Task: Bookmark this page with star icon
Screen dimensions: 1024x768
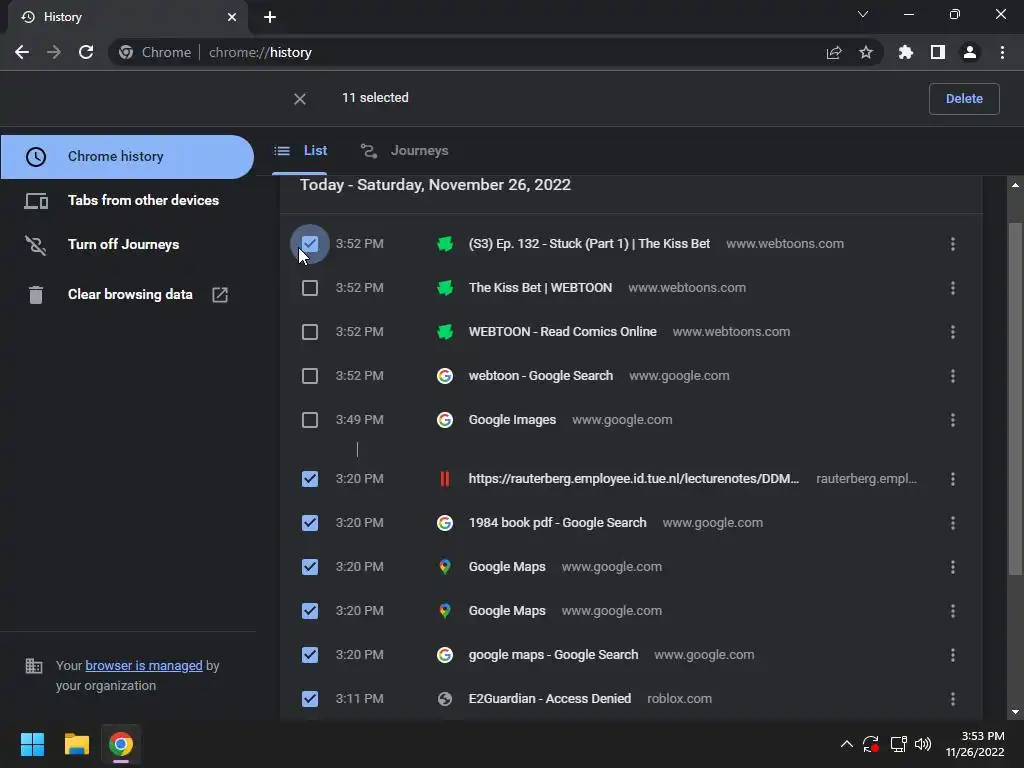Action: [x=866, y=52]
